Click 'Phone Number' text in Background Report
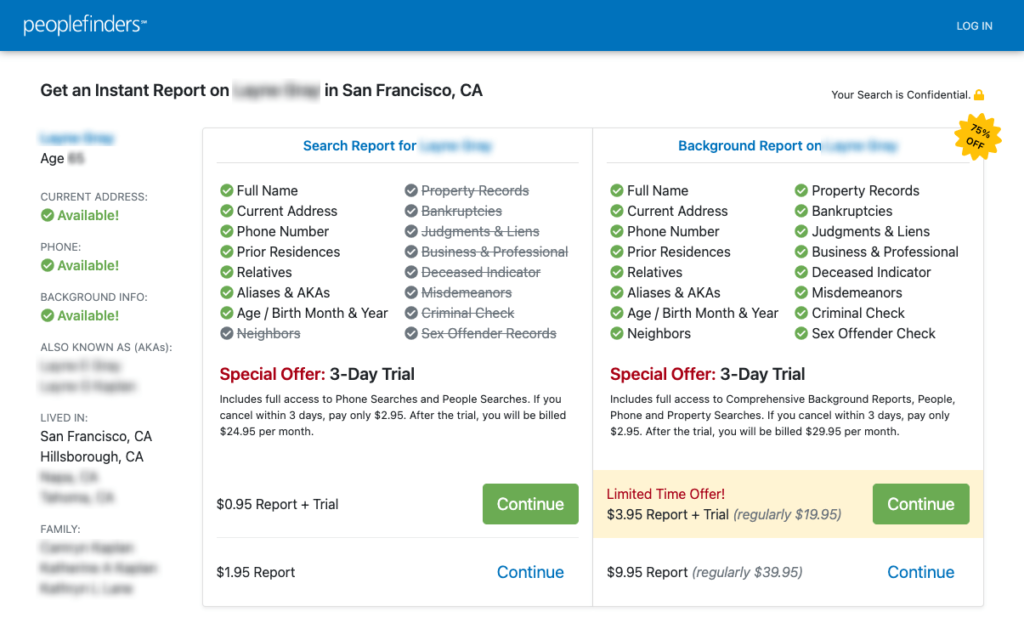 point(673,231)
